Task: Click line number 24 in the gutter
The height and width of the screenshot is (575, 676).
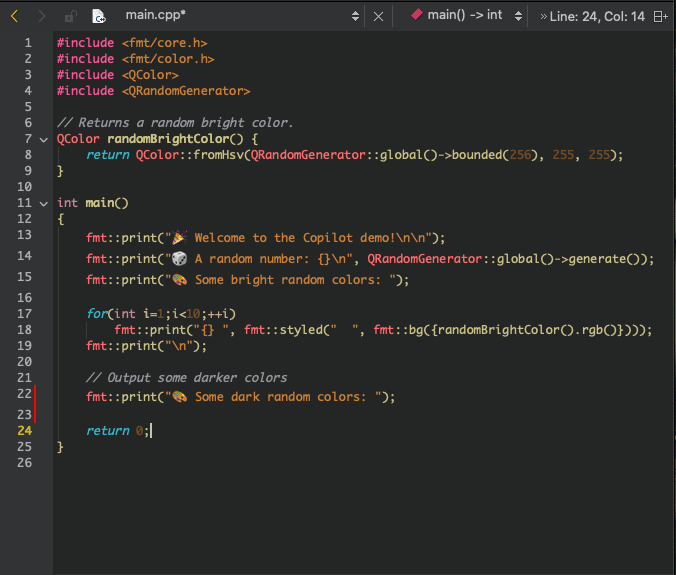Action: (24, 430)
